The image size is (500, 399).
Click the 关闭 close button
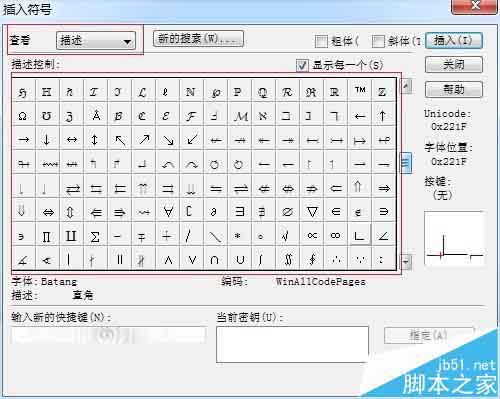point(454,65)
